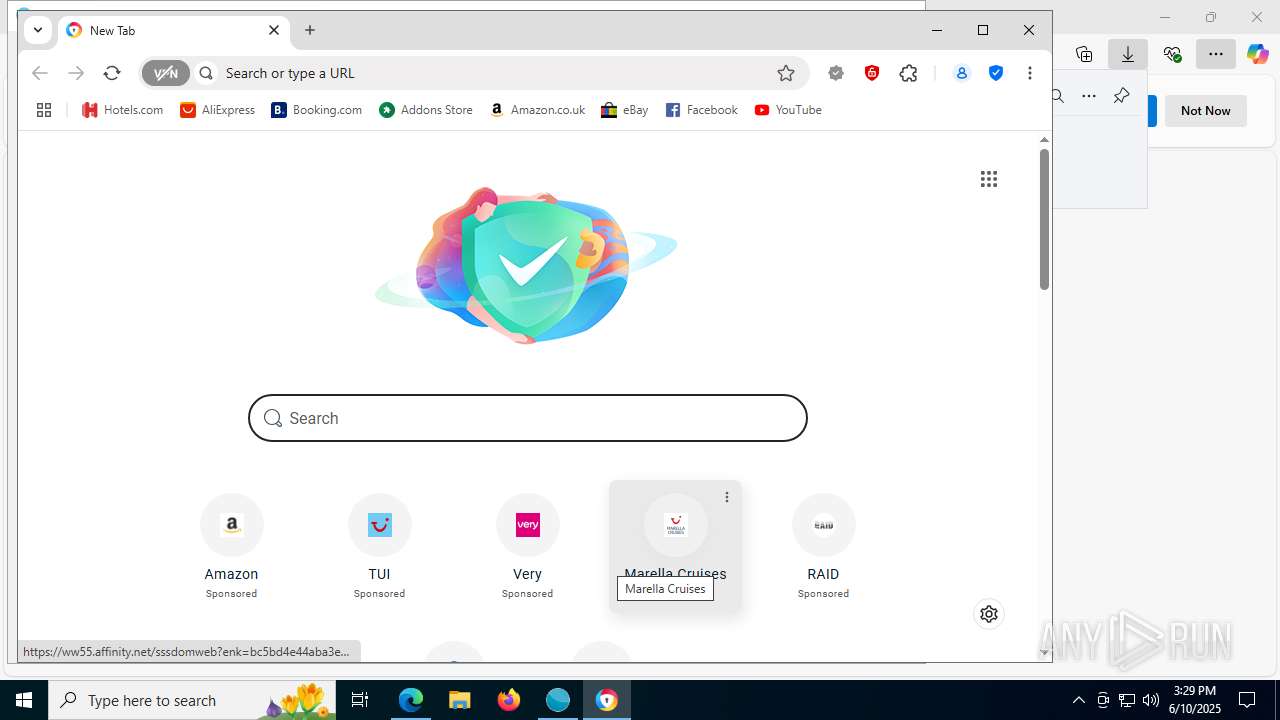Open a new tab with plus button

310,30
